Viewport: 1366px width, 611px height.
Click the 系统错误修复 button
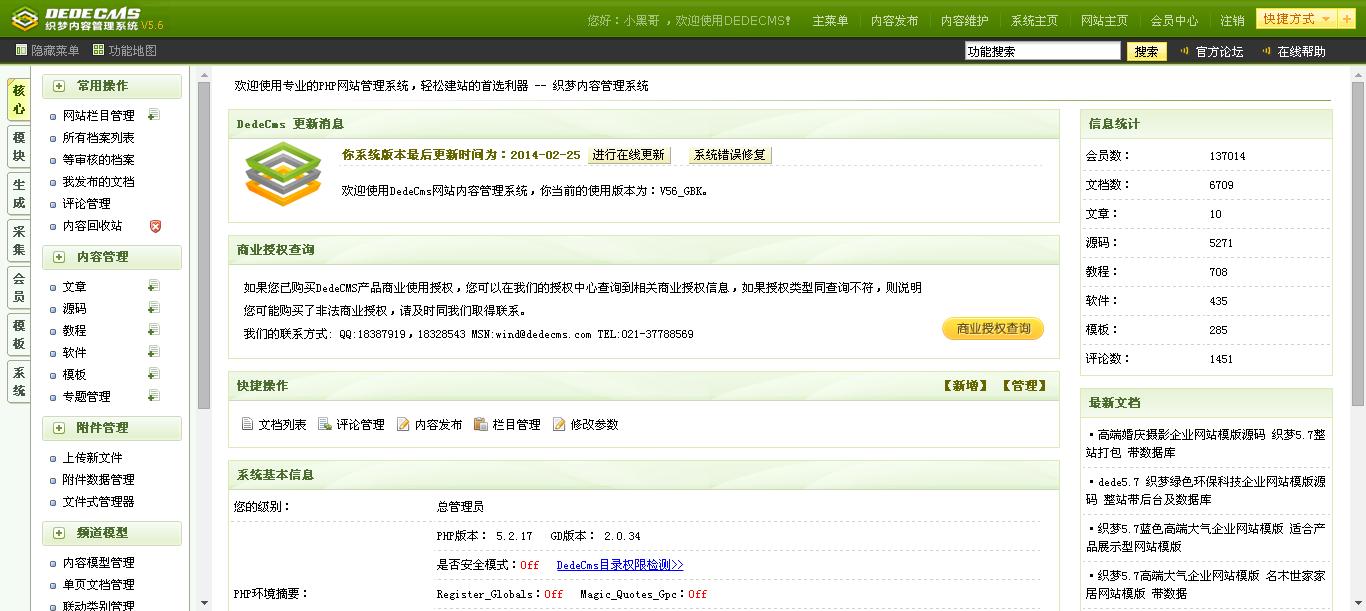click(730, 155)
